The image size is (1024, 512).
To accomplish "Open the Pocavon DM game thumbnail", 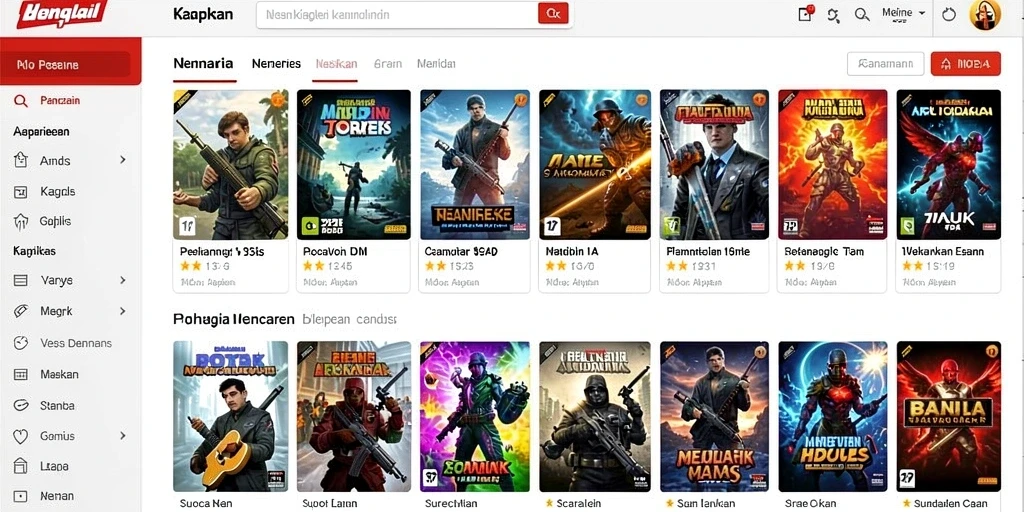I will pos(353,165).
